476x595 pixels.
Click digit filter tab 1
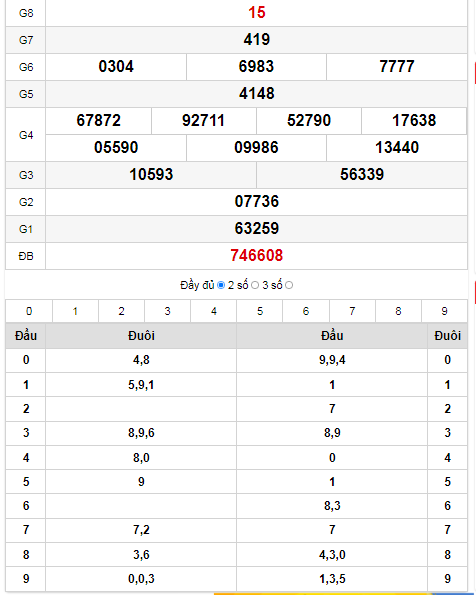75,311
